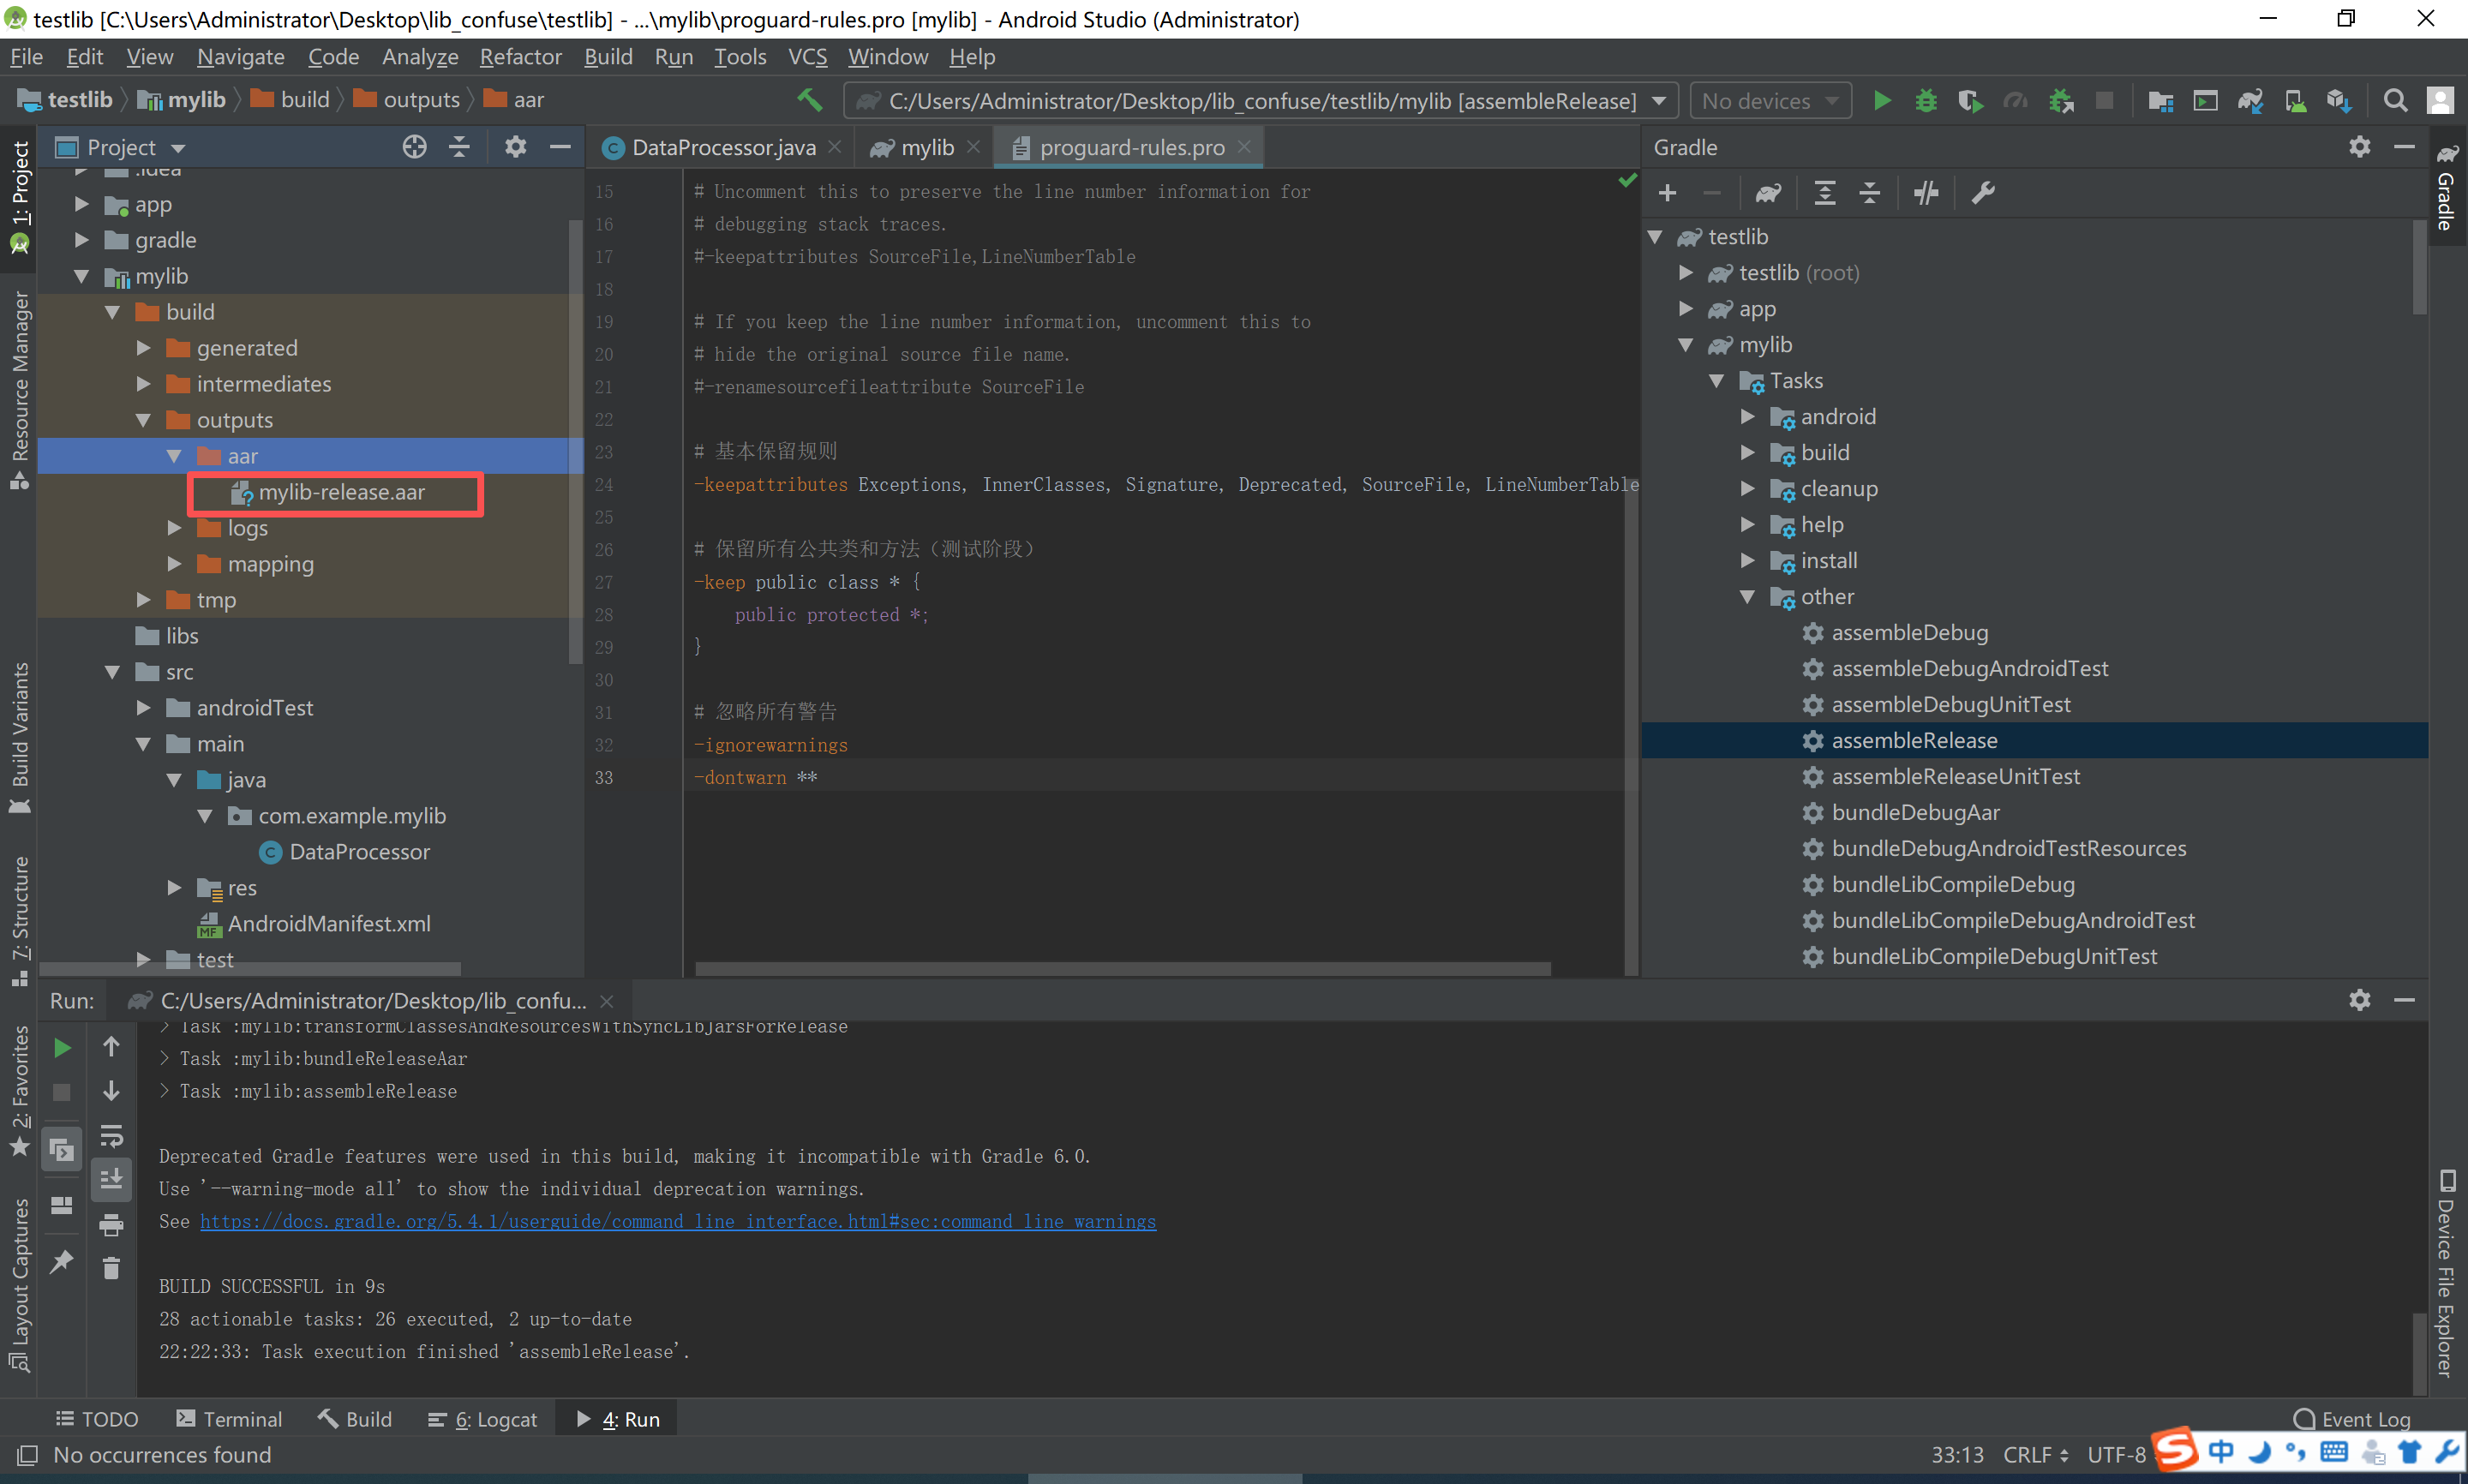Open the Terminal tool window button
This screenshot has width=2468, height=1484.
pyautogui.click(x=229, y=1419)
